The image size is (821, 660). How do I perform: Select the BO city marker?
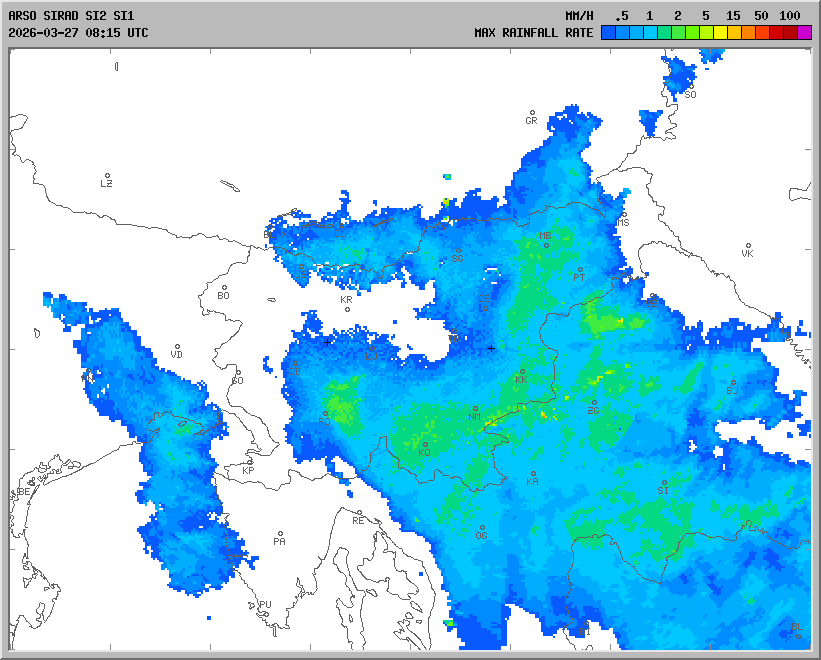[x=224, y=288]
